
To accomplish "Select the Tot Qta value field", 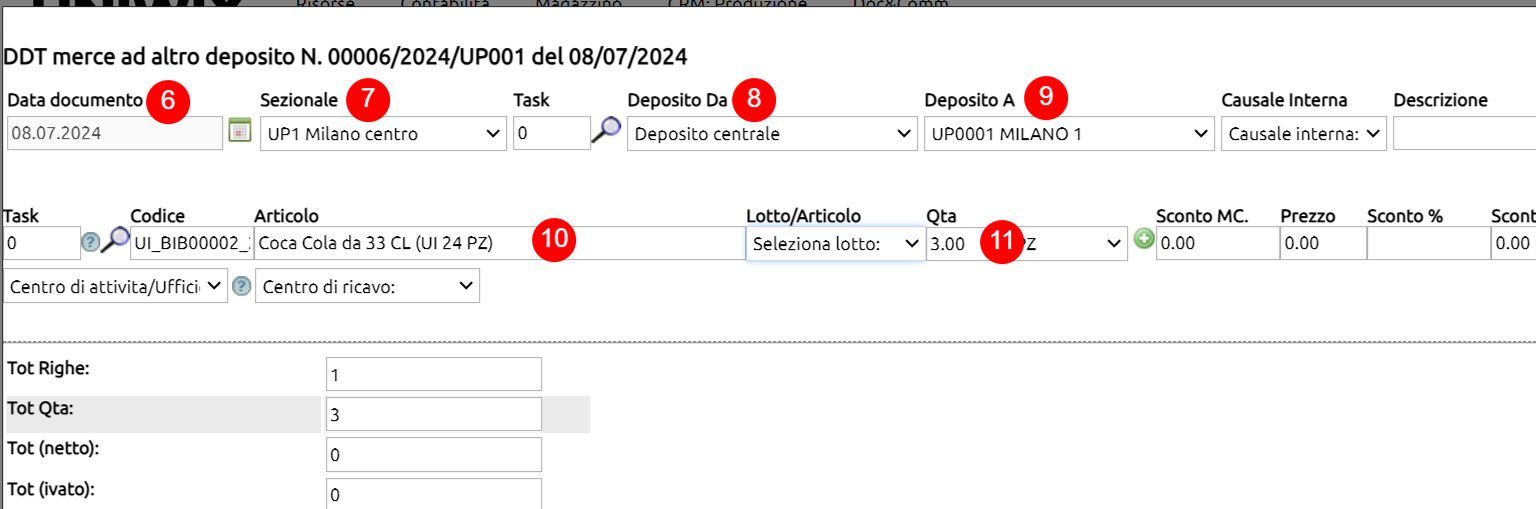I will (x=434, y=414).
